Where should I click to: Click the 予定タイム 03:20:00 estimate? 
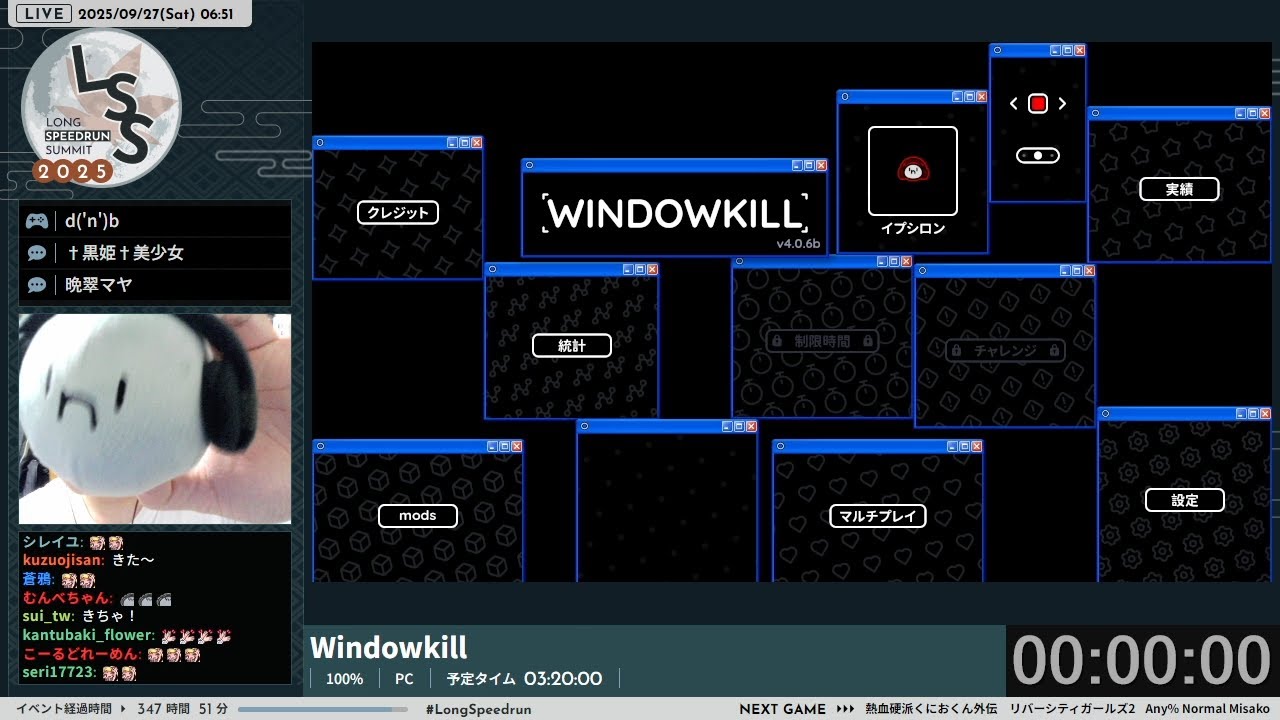(x=524, y=679)
